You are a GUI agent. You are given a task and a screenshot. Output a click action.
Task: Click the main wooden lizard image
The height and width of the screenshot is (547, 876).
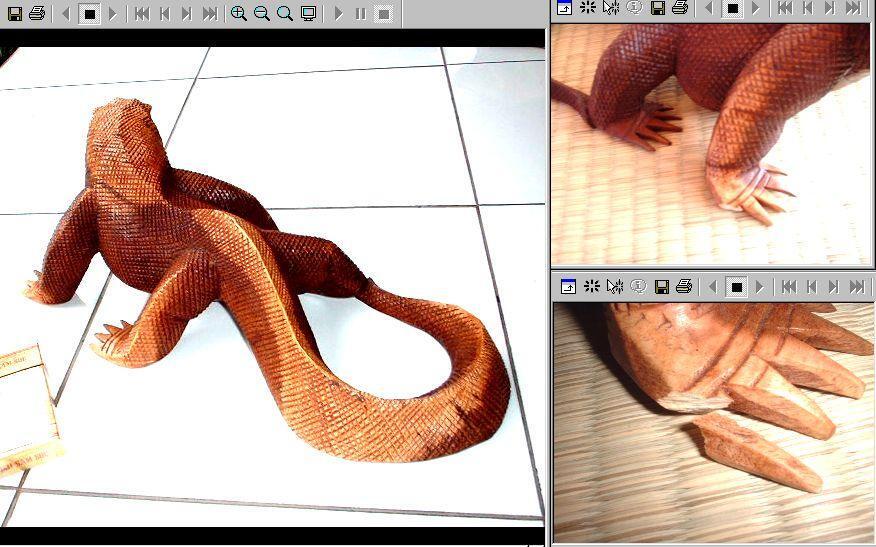[270, 280]
